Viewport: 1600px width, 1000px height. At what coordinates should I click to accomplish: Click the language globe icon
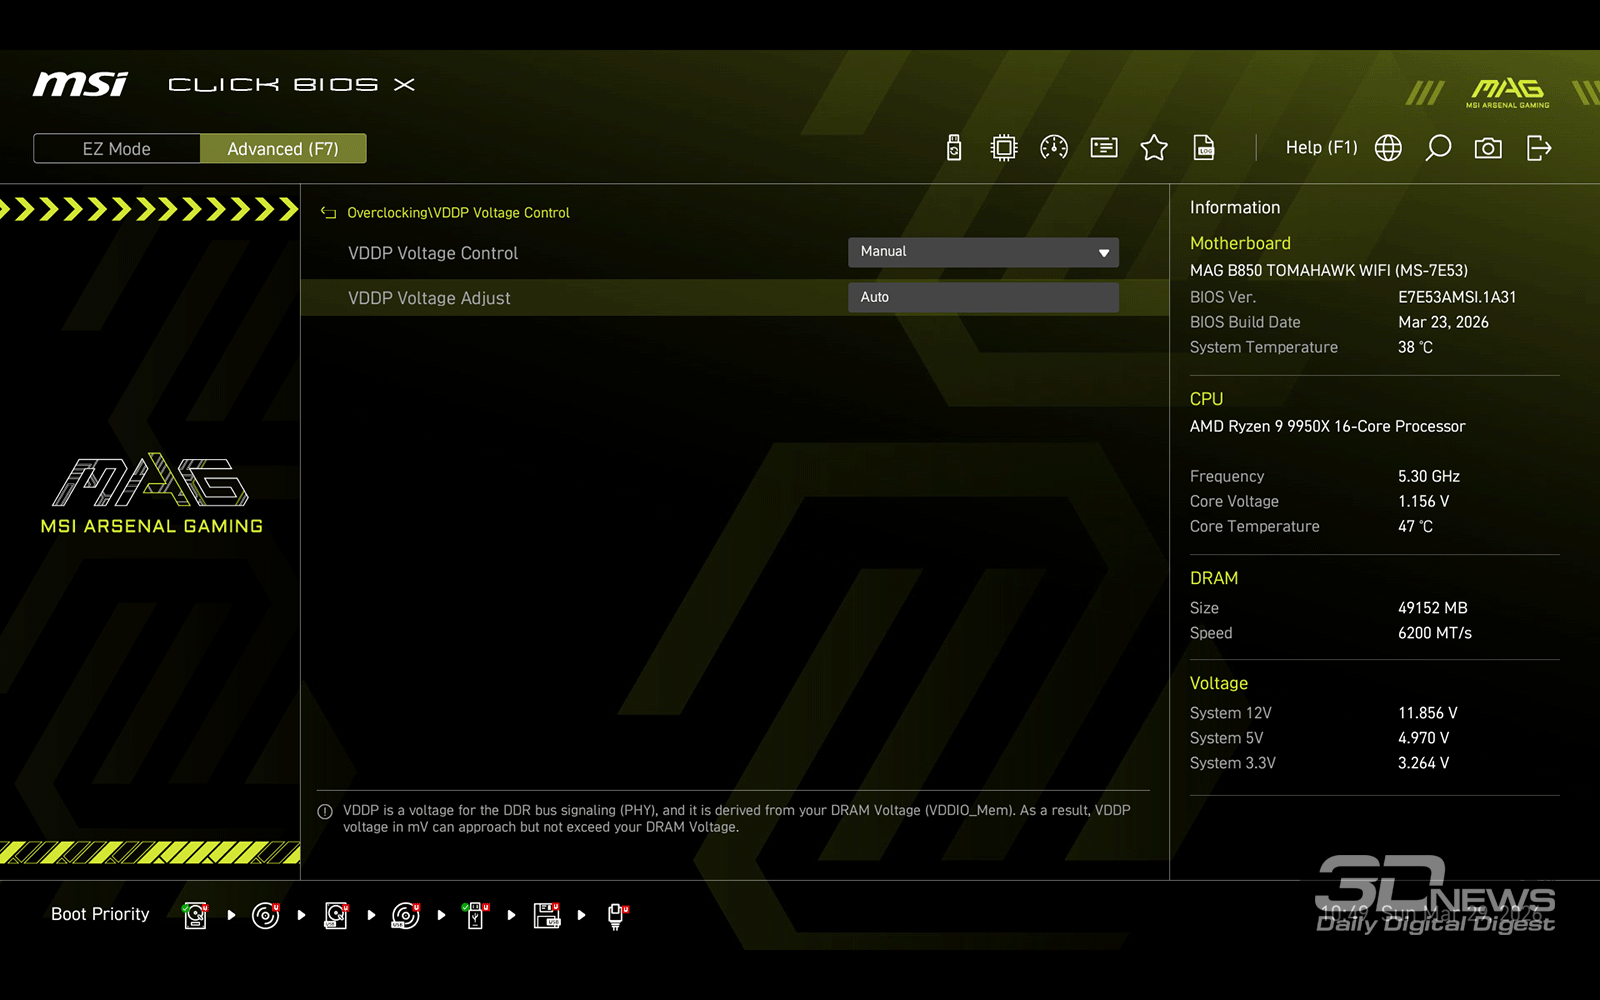[x=1388, y=148]
